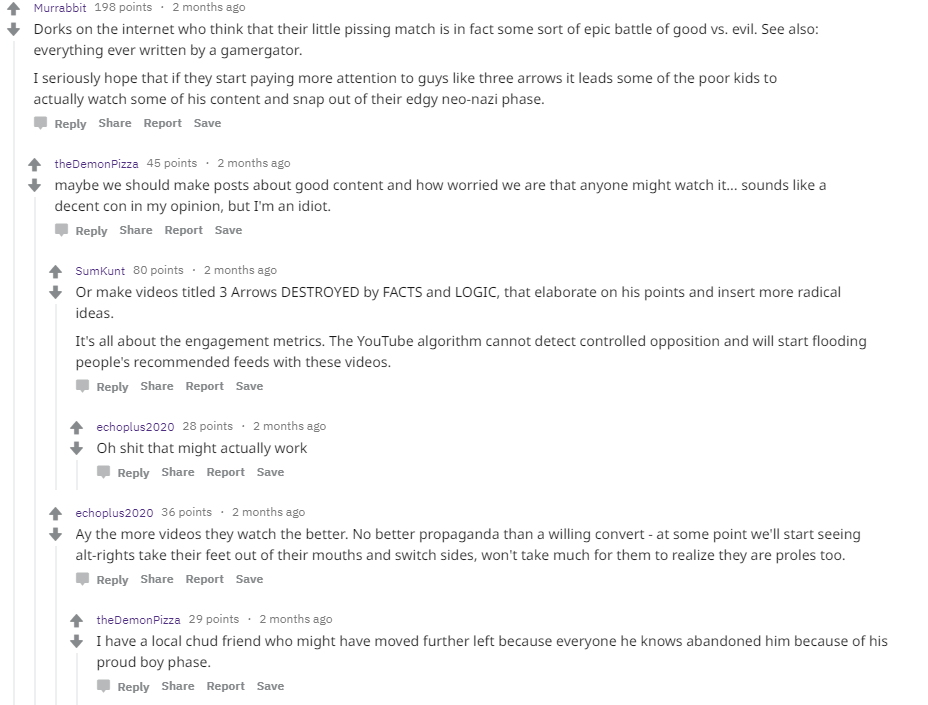Downvote SumKunt's comment
This screenshot has width=928, height=705.
(x=56, y=292)
